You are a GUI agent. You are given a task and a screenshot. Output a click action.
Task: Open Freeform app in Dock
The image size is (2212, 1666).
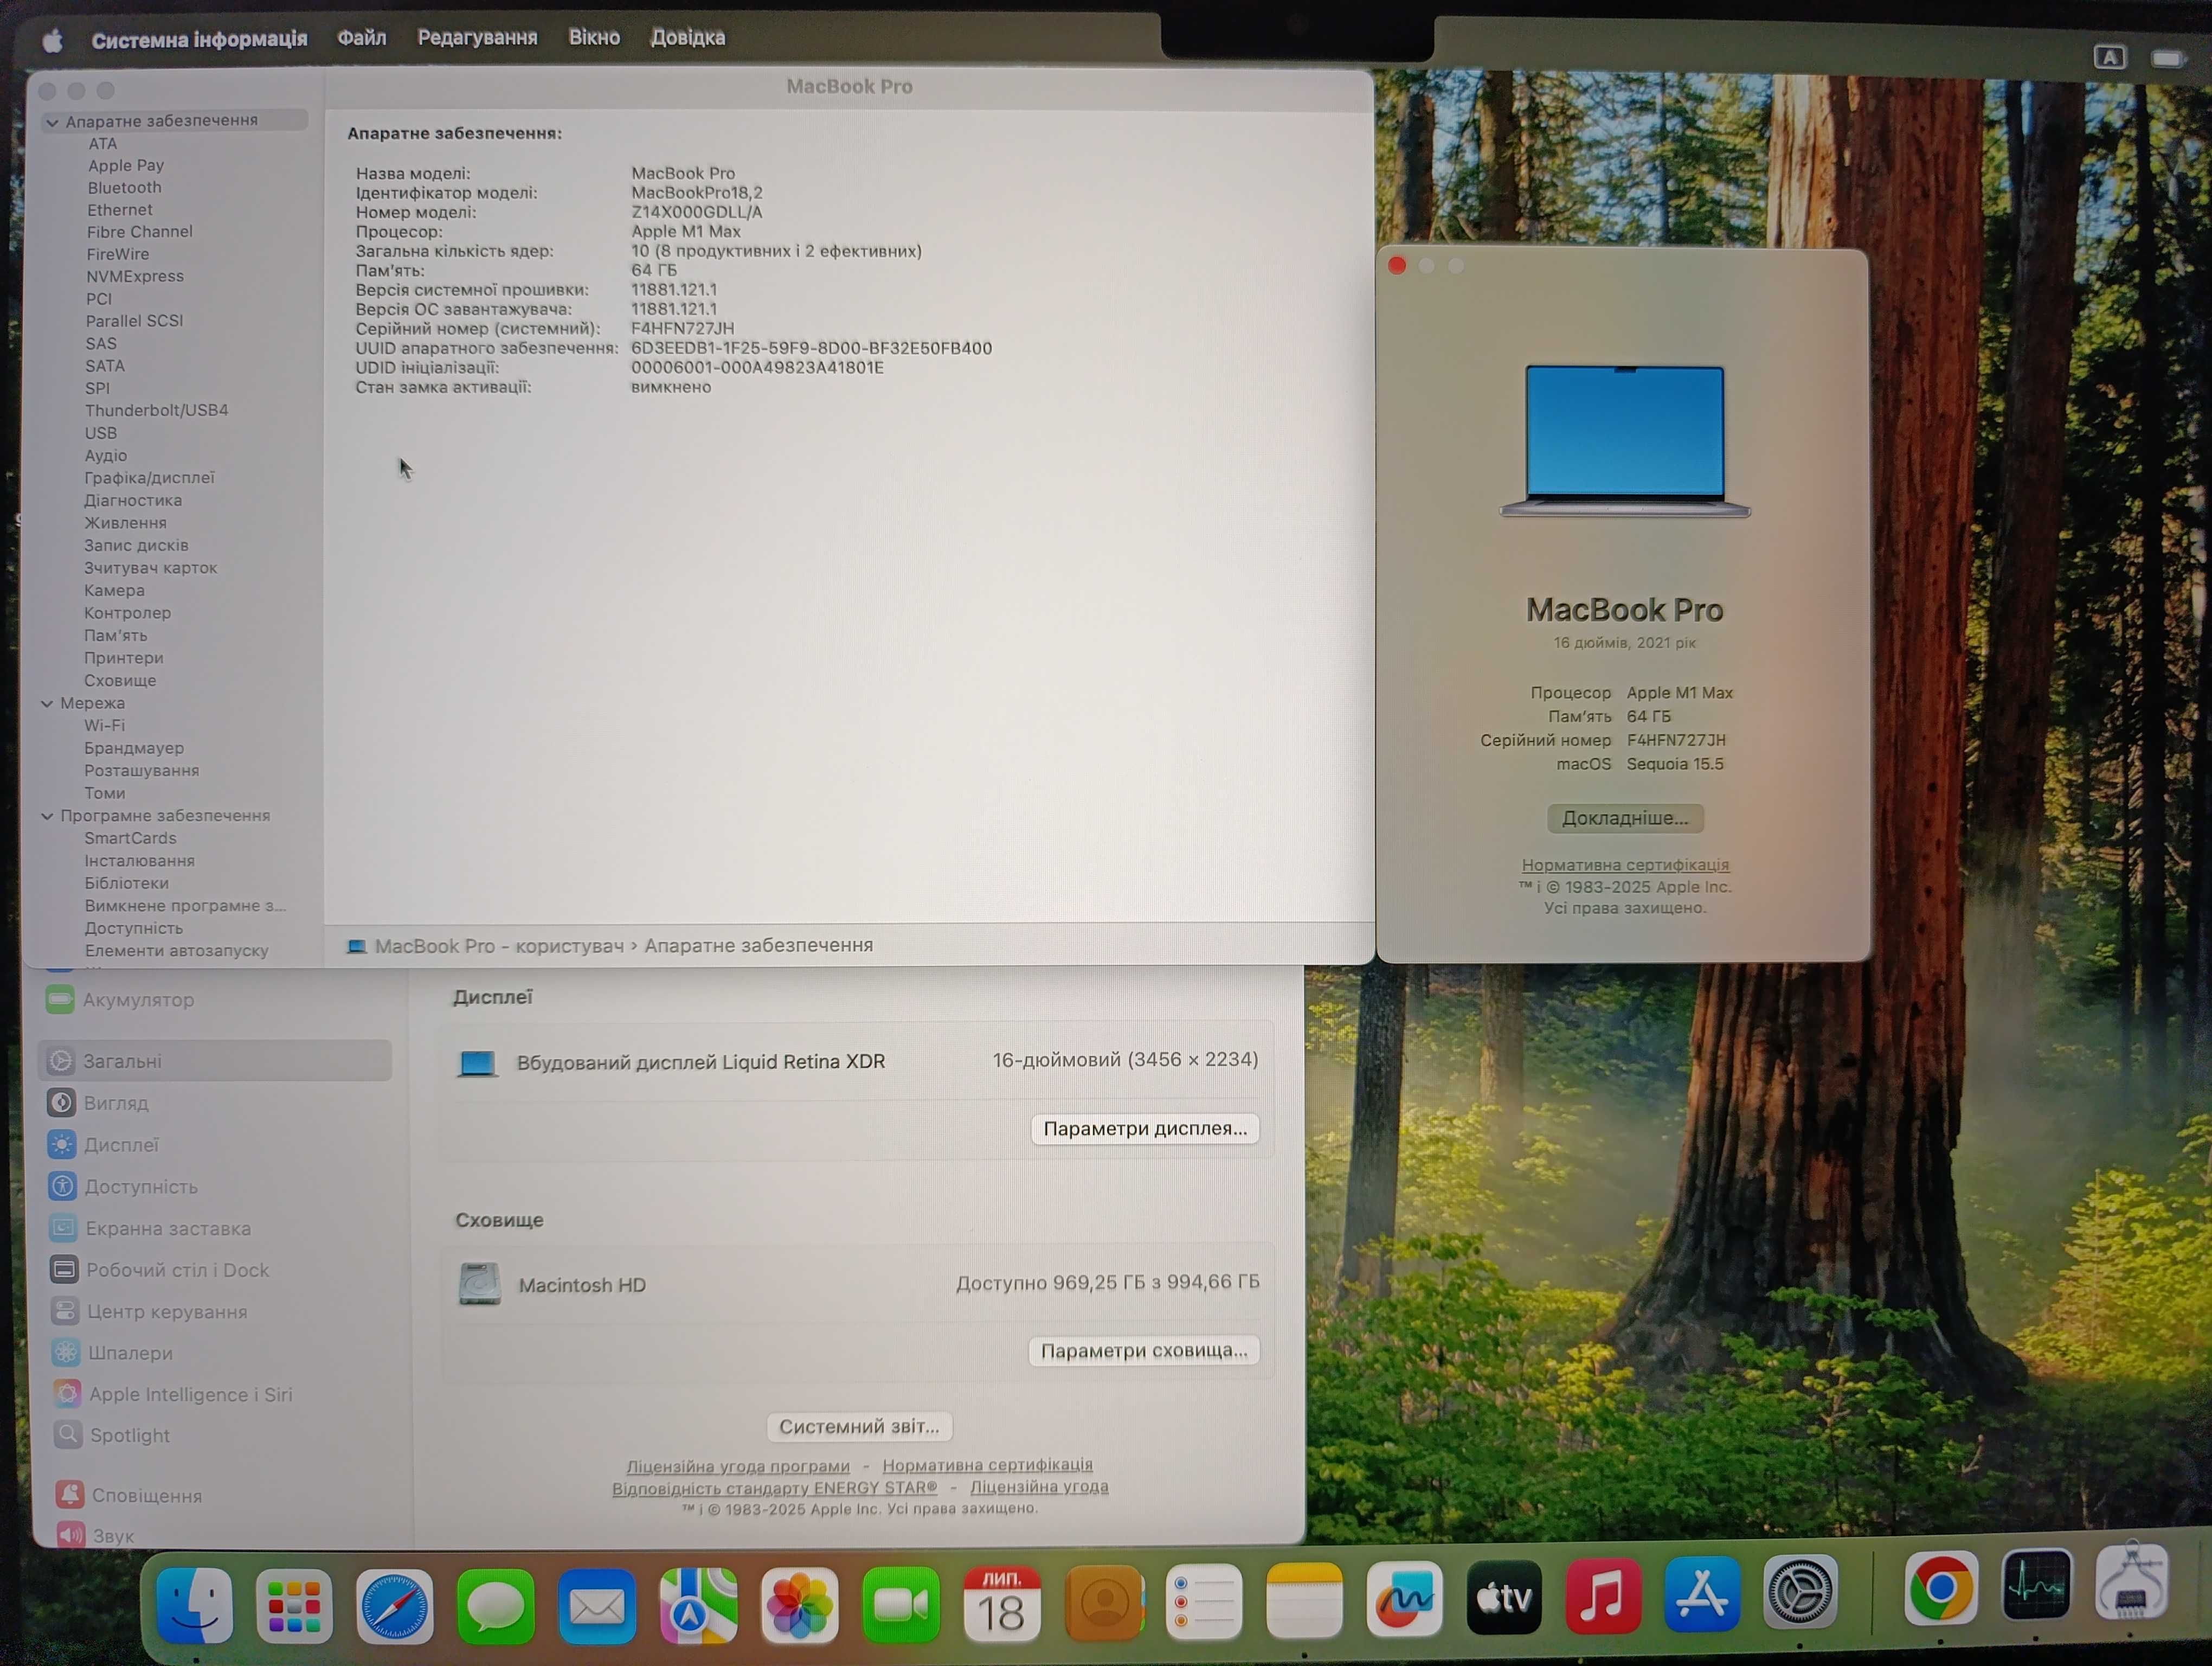(1404, 1598)
